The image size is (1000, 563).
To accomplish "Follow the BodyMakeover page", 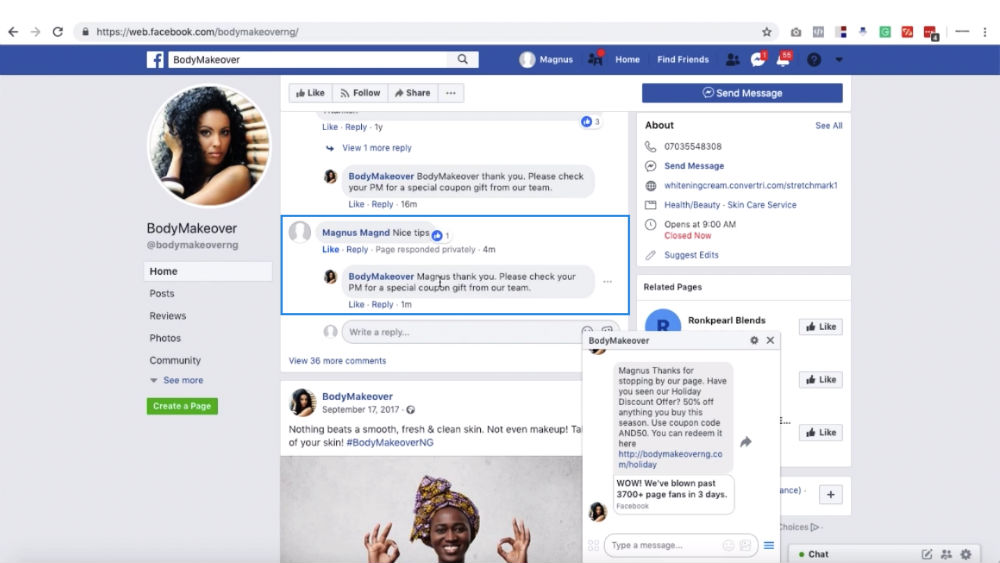I will click(x=360, y=93).
